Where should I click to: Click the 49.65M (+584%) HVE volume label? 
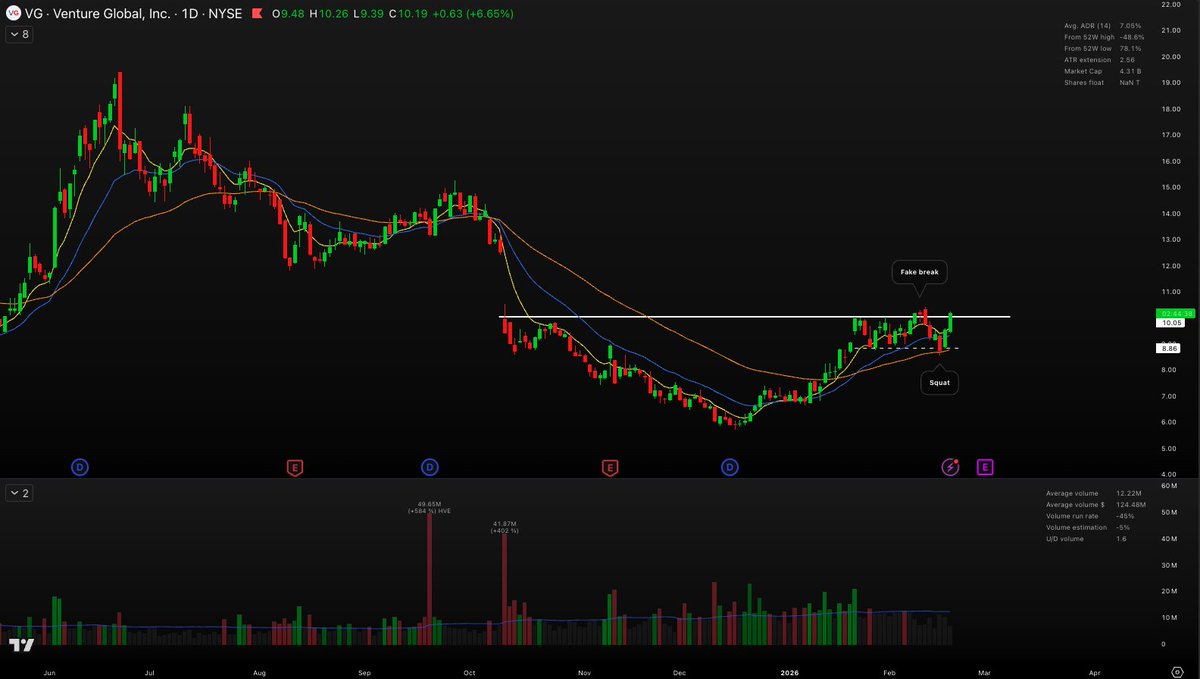[429, 508]
